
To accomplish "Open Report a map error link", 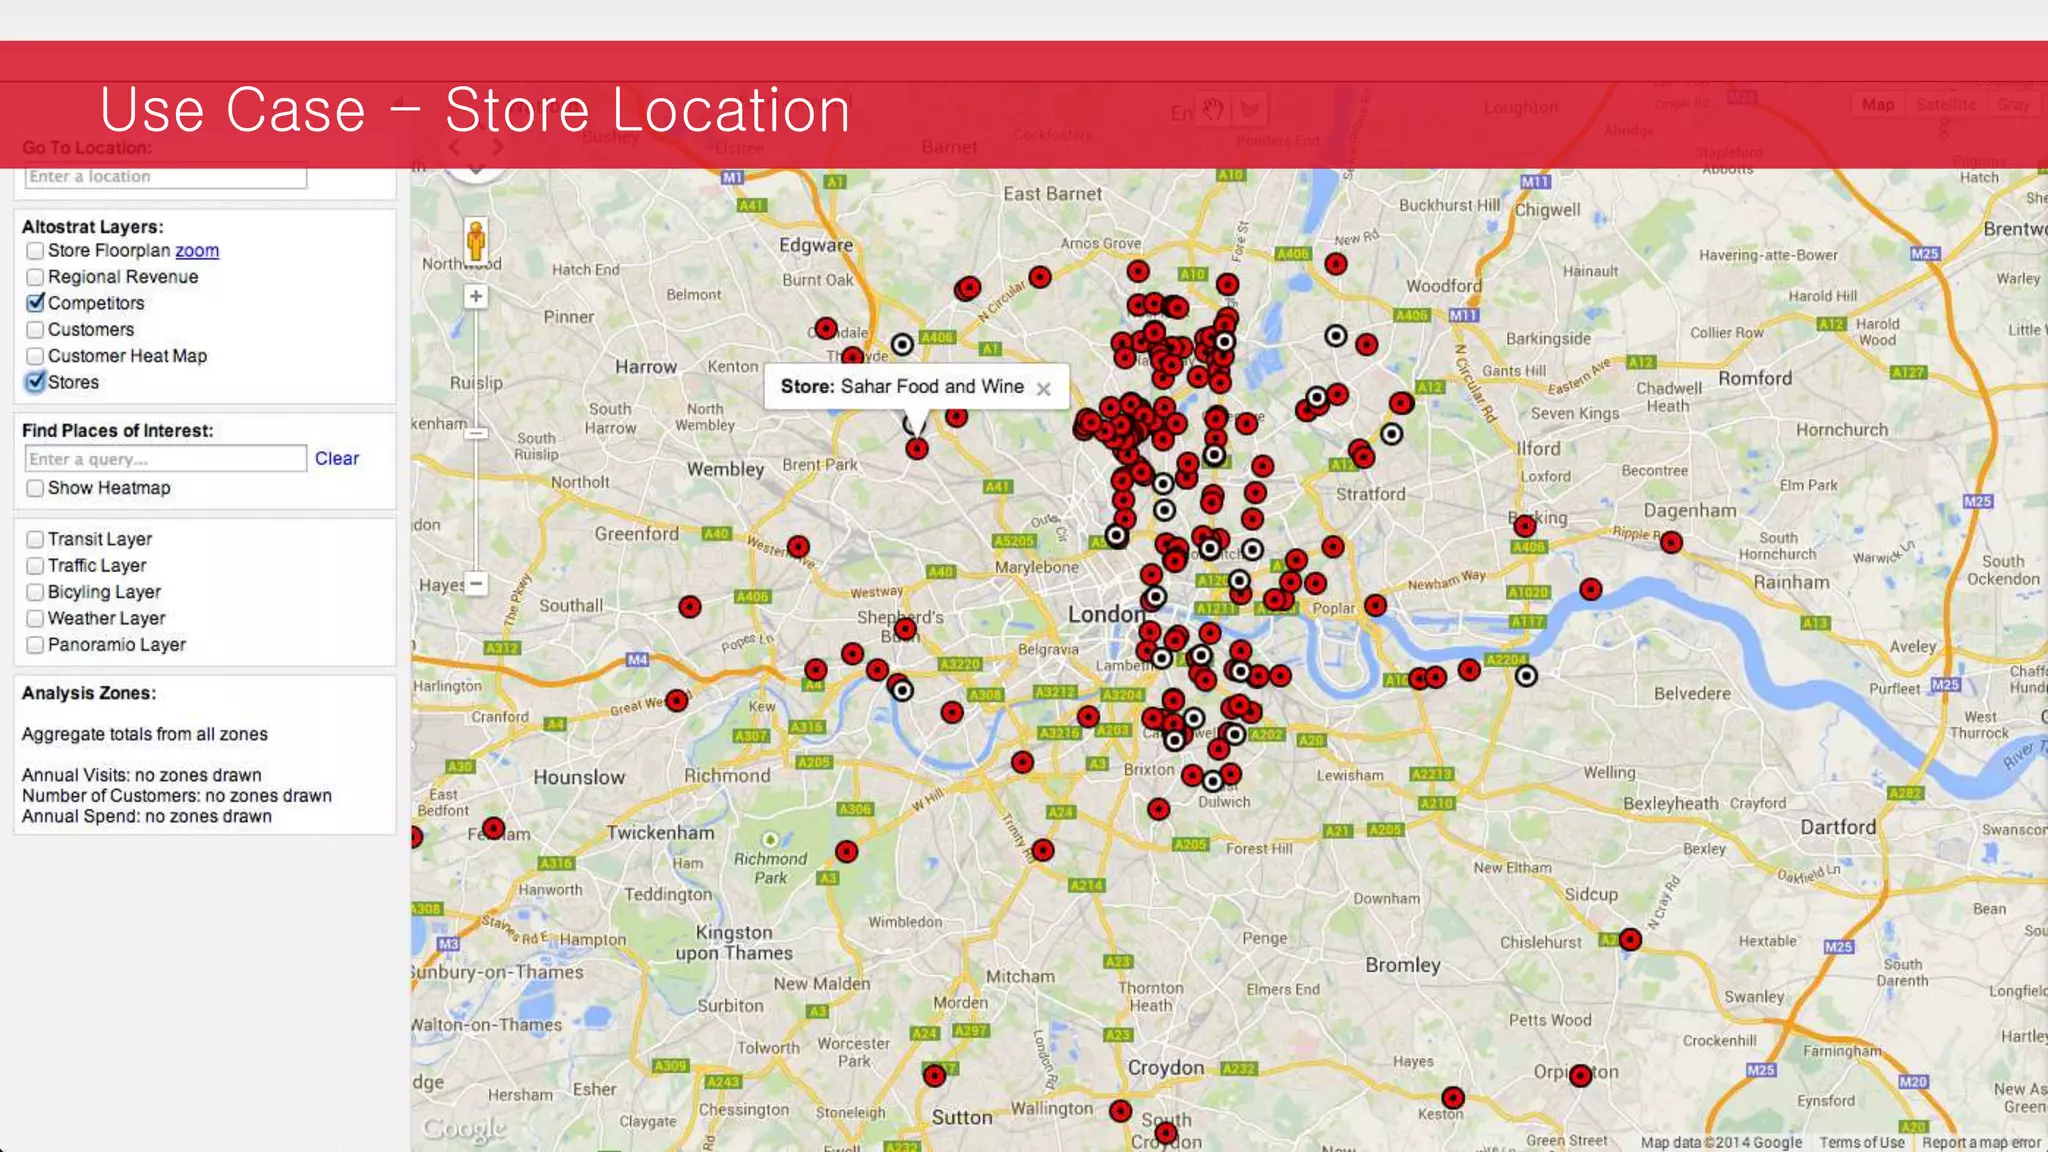I will coord(1981,1142).
